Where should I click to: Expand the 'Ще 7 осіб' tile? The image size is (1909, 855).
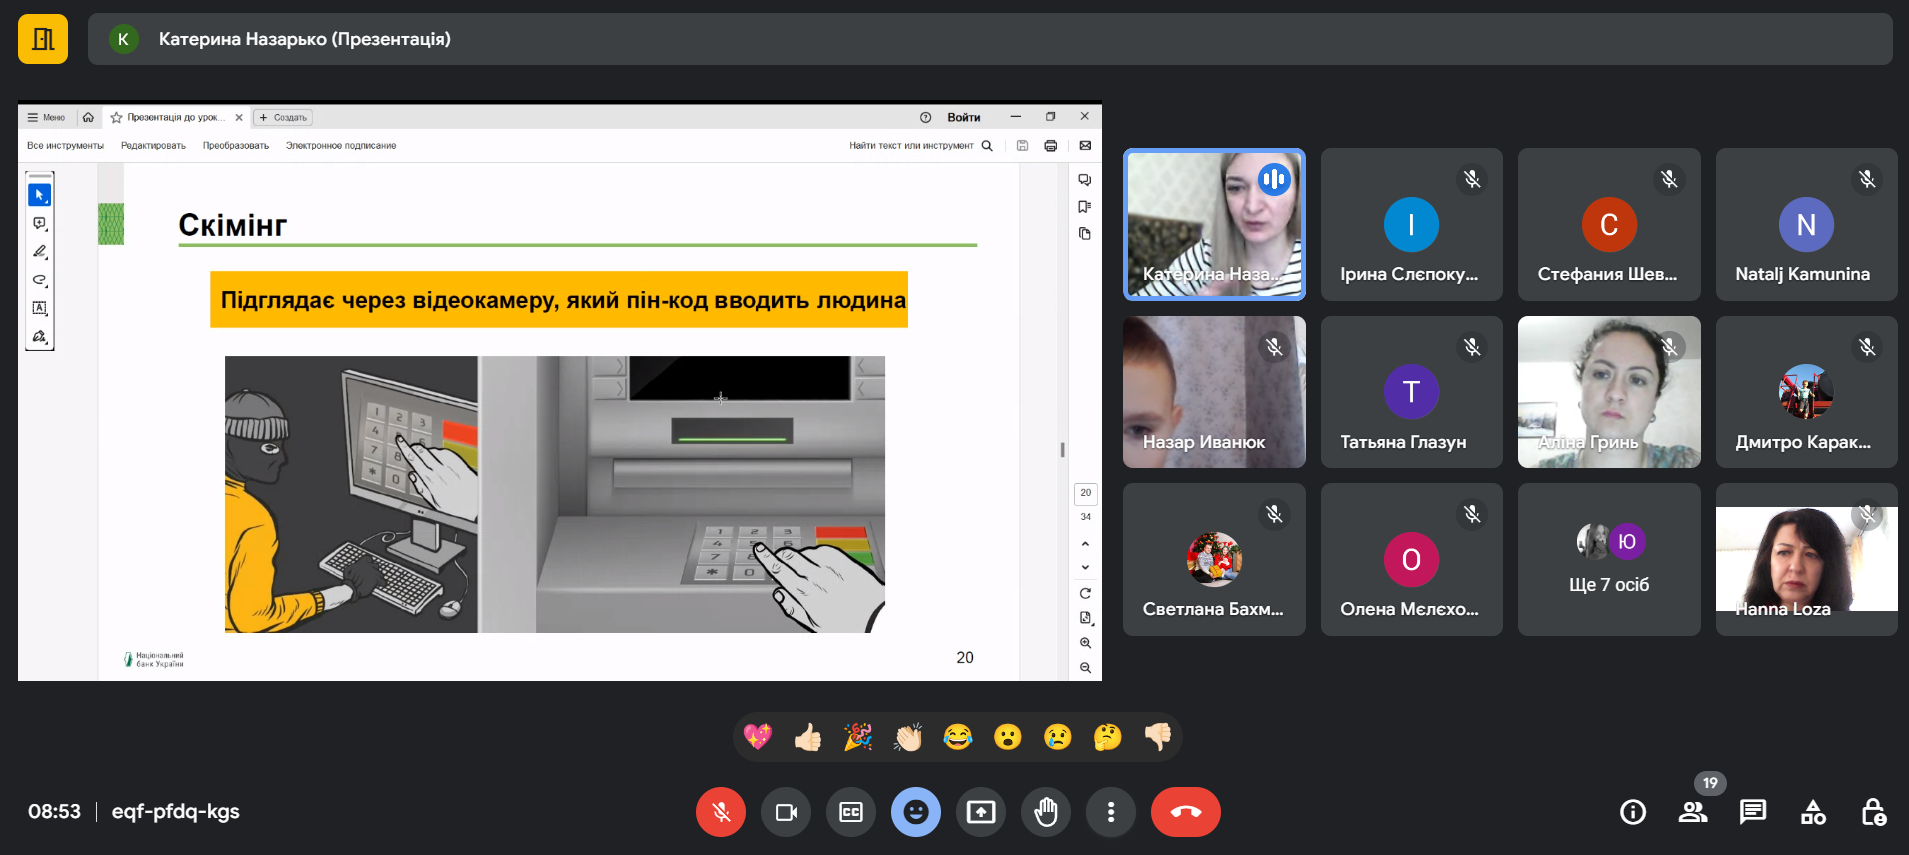tap(1609, 560)
